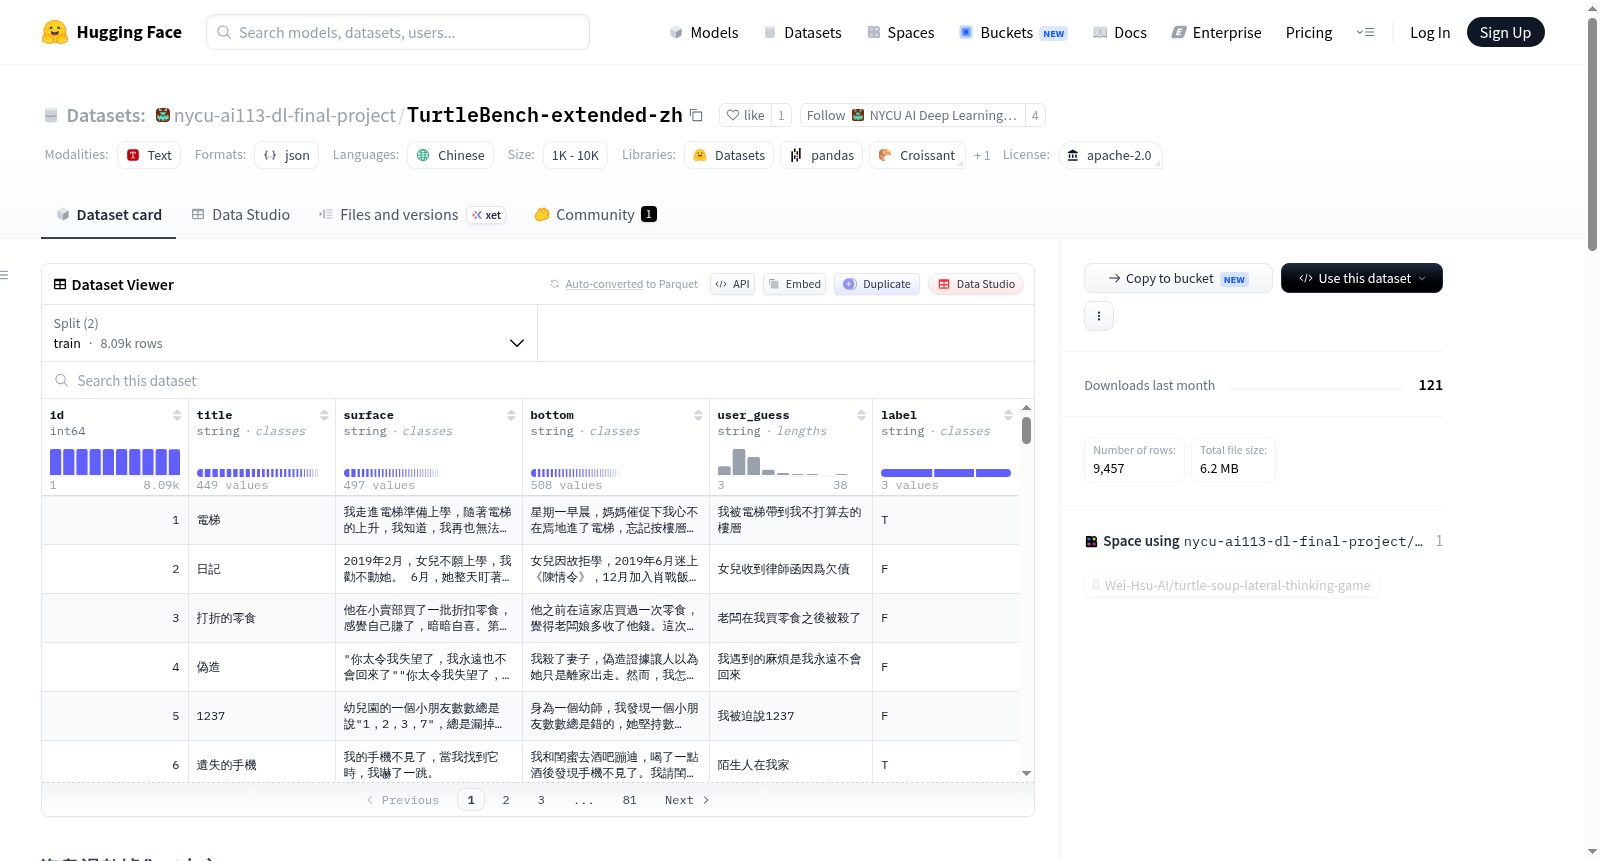This screenshot has width=1600, height=861.
Task: Open the collapsed left sidebar menu icon
Action: [4, 275]
